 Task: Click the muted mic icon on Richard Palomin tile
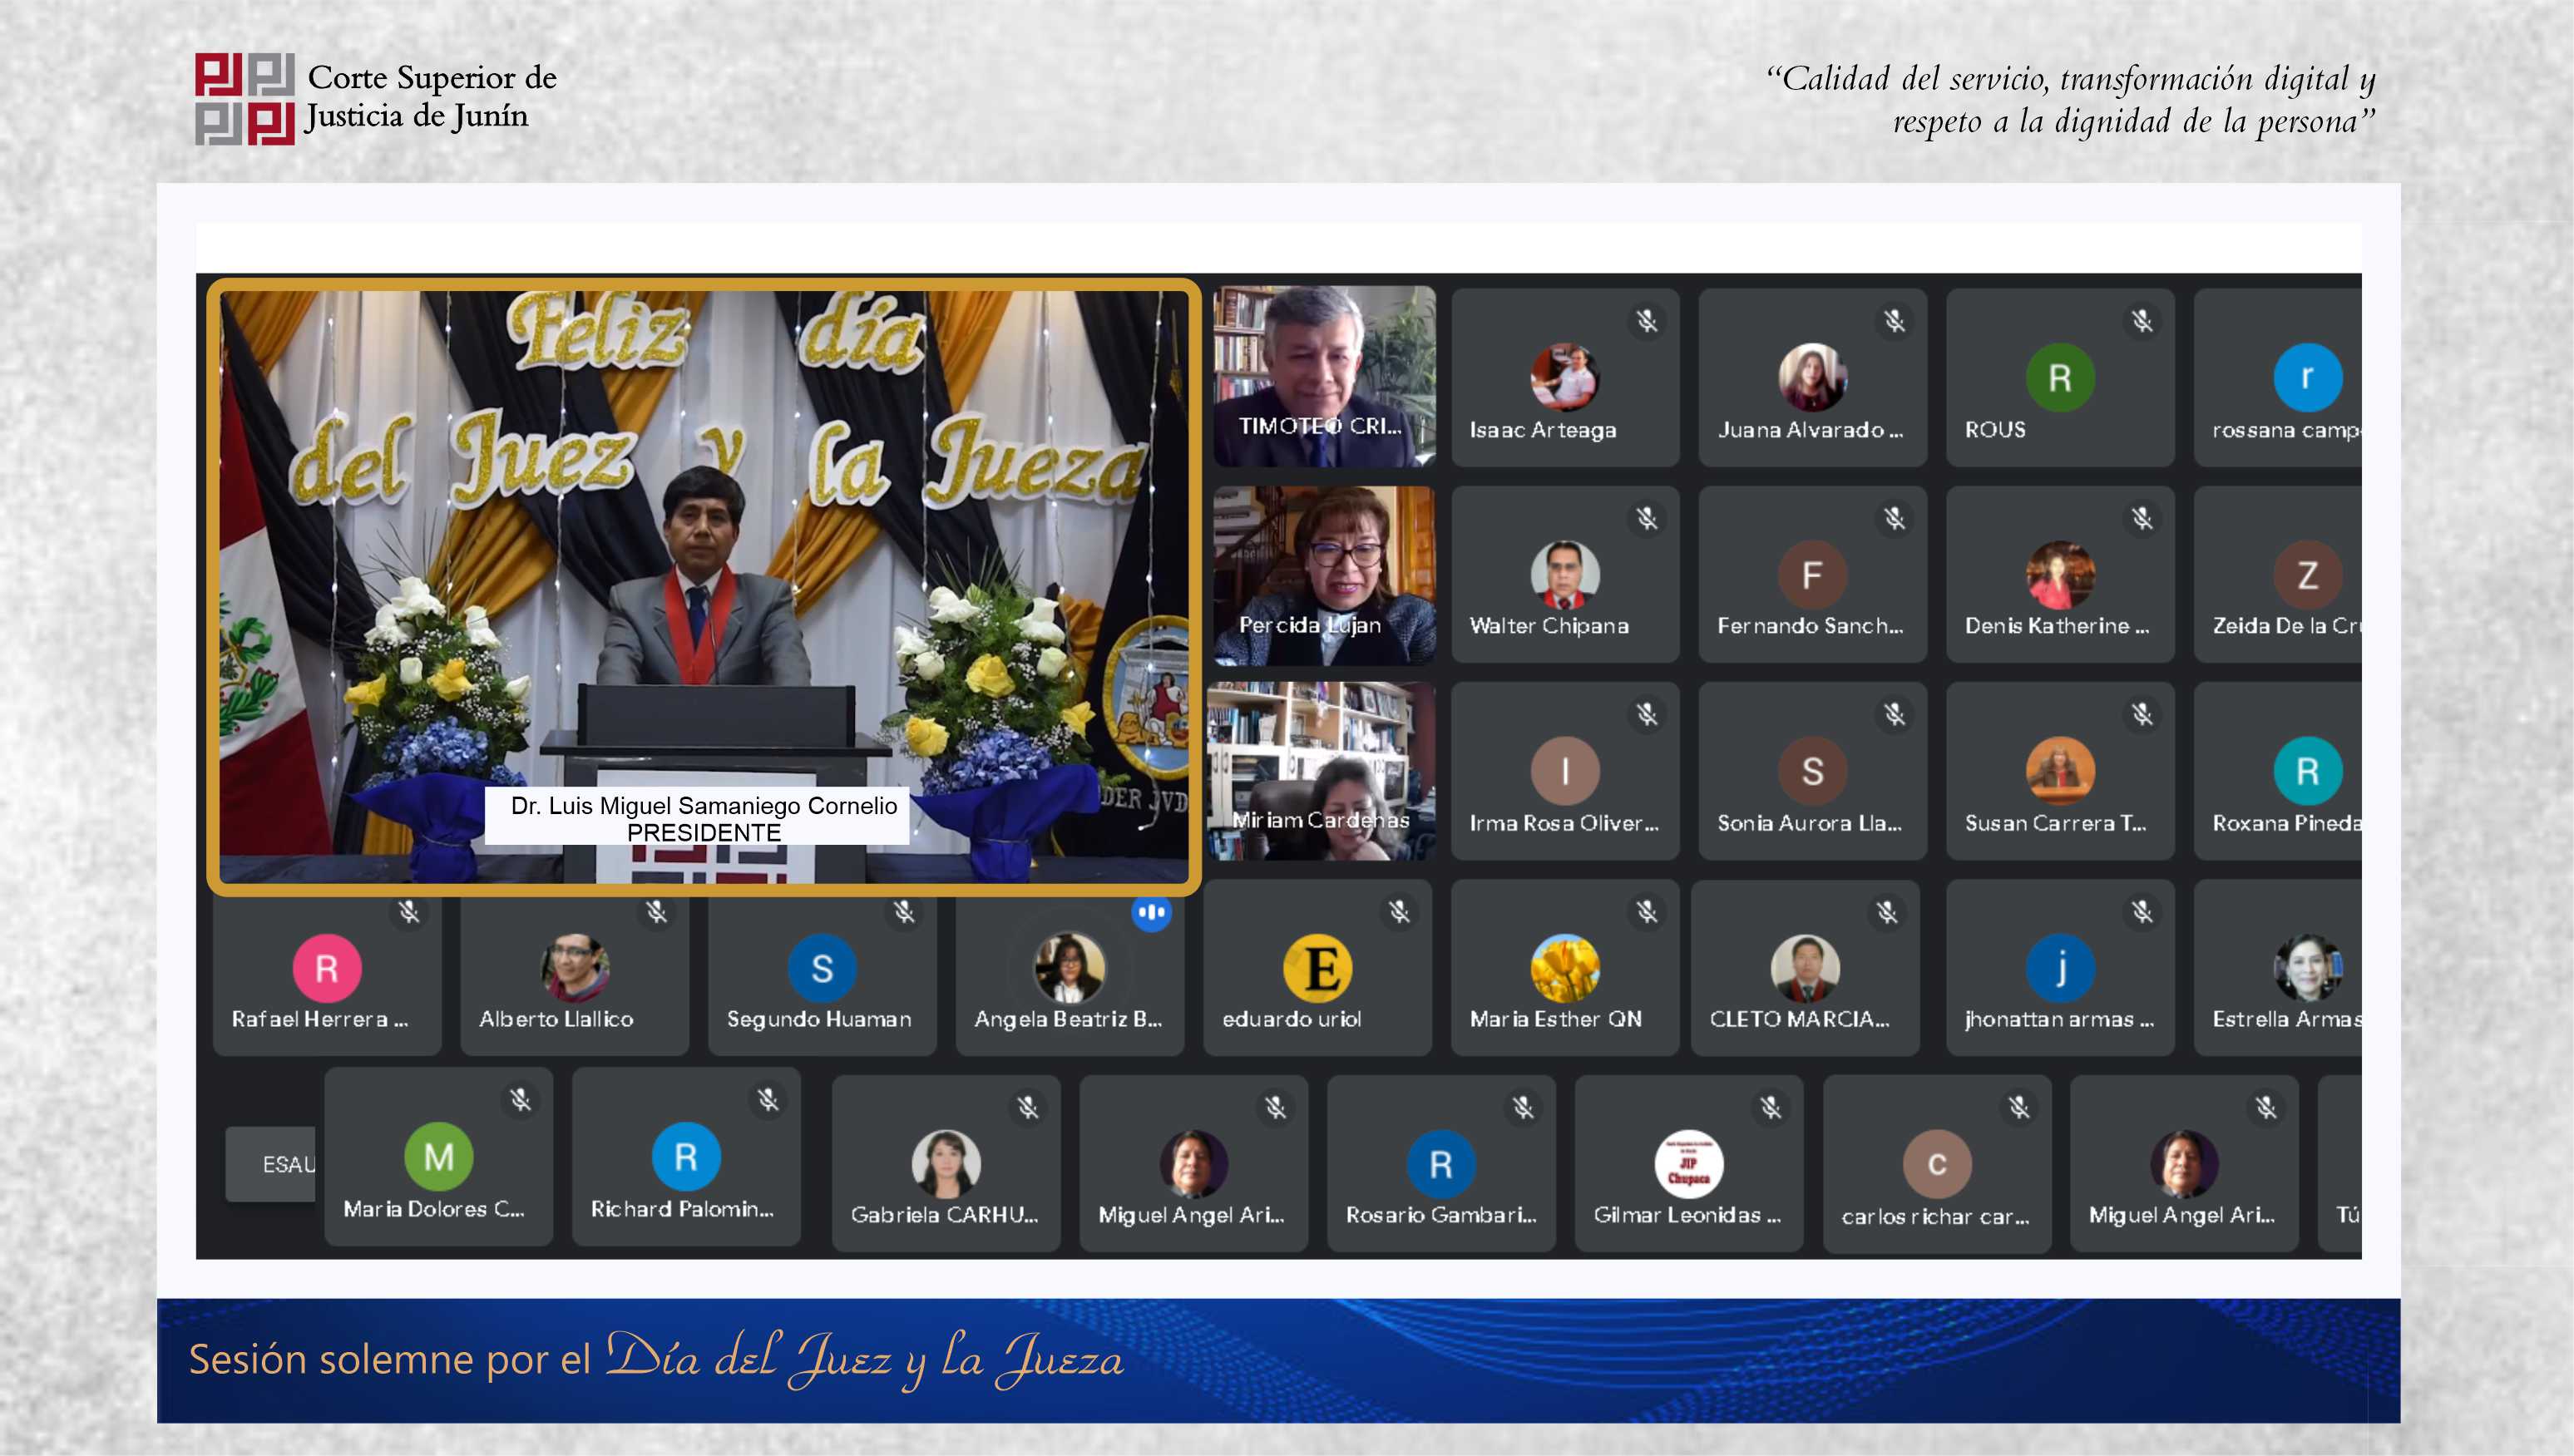click(768, 1100)
